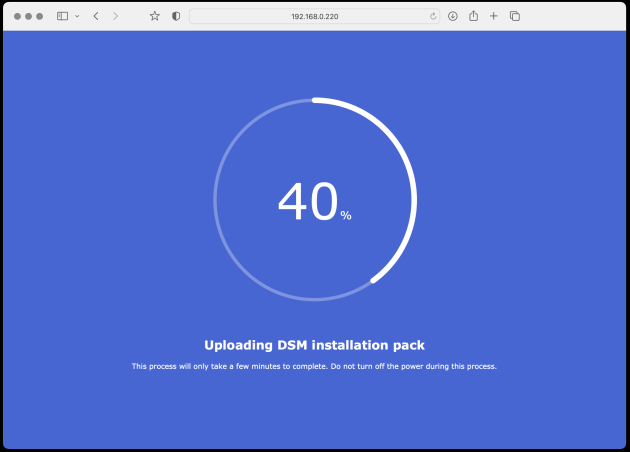Go back with the back arrow
The width and height of the screenshot is (630, 452).
96,16
